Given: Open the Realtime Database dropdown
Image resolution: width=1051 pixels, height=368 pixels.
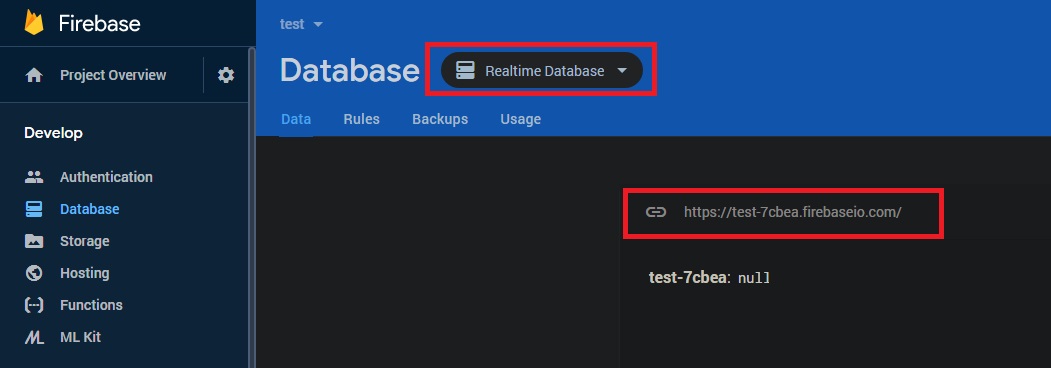Looking at the screenshot, I should click(x=542, y=70).
